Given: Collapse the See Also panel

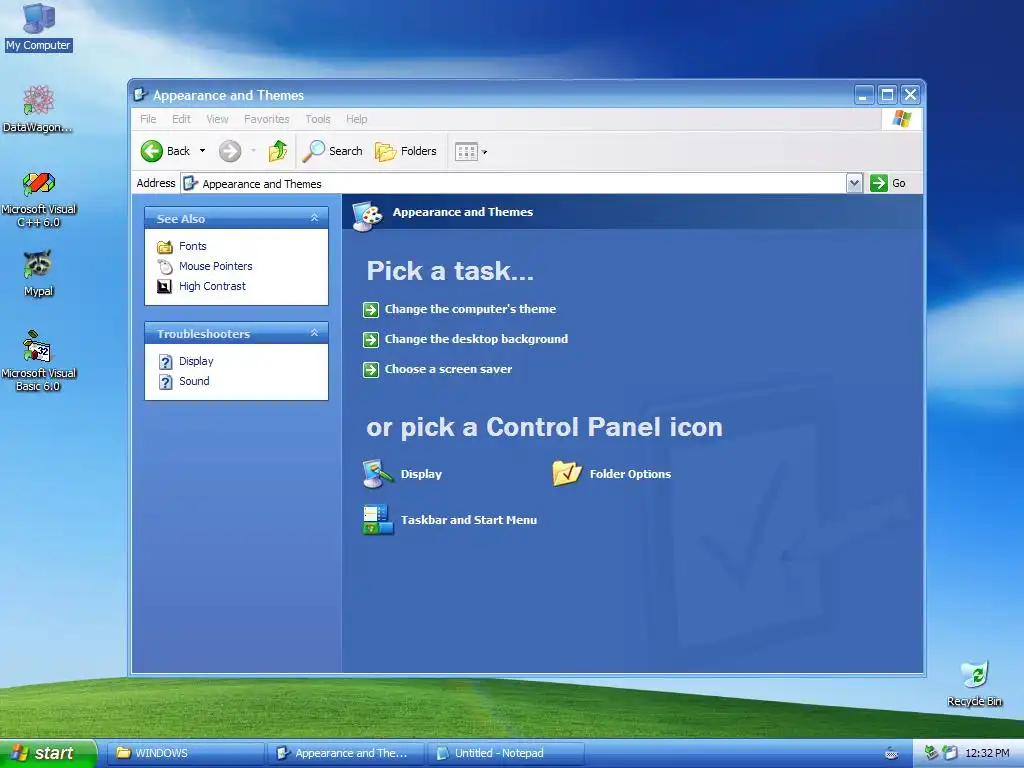Looking at the screenshot, I should point(314,218).
